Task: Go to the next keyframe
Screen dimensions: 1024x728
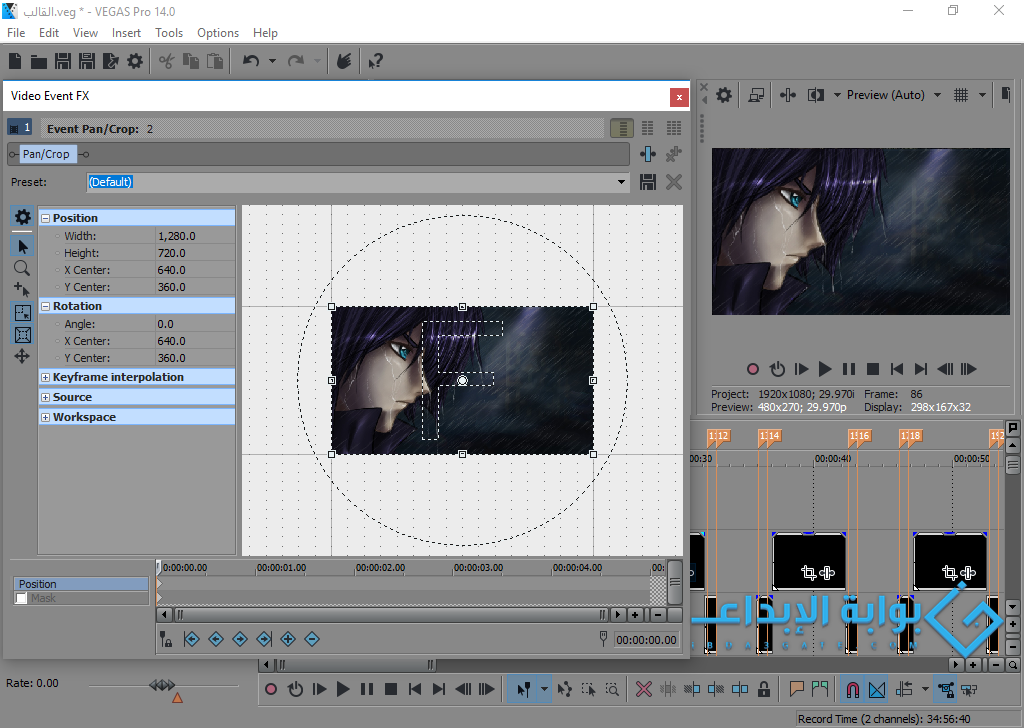Action: [240, 639]
